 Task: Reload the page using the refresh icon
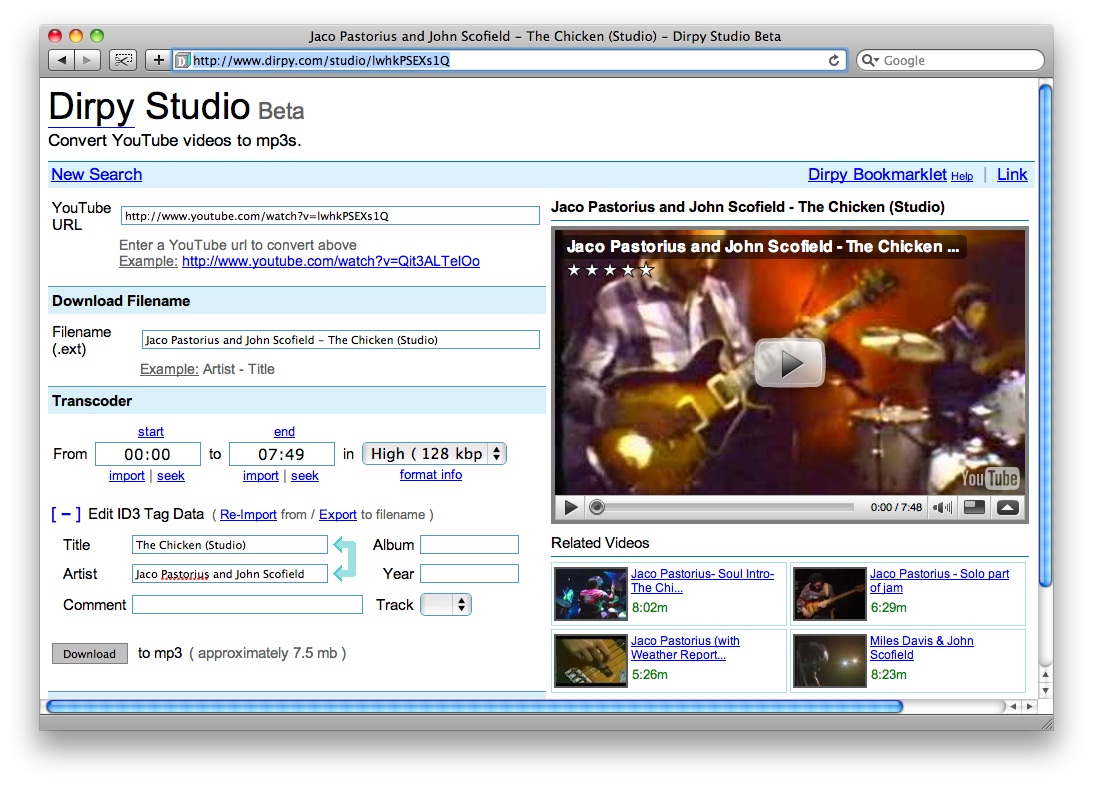click(834, 61)
